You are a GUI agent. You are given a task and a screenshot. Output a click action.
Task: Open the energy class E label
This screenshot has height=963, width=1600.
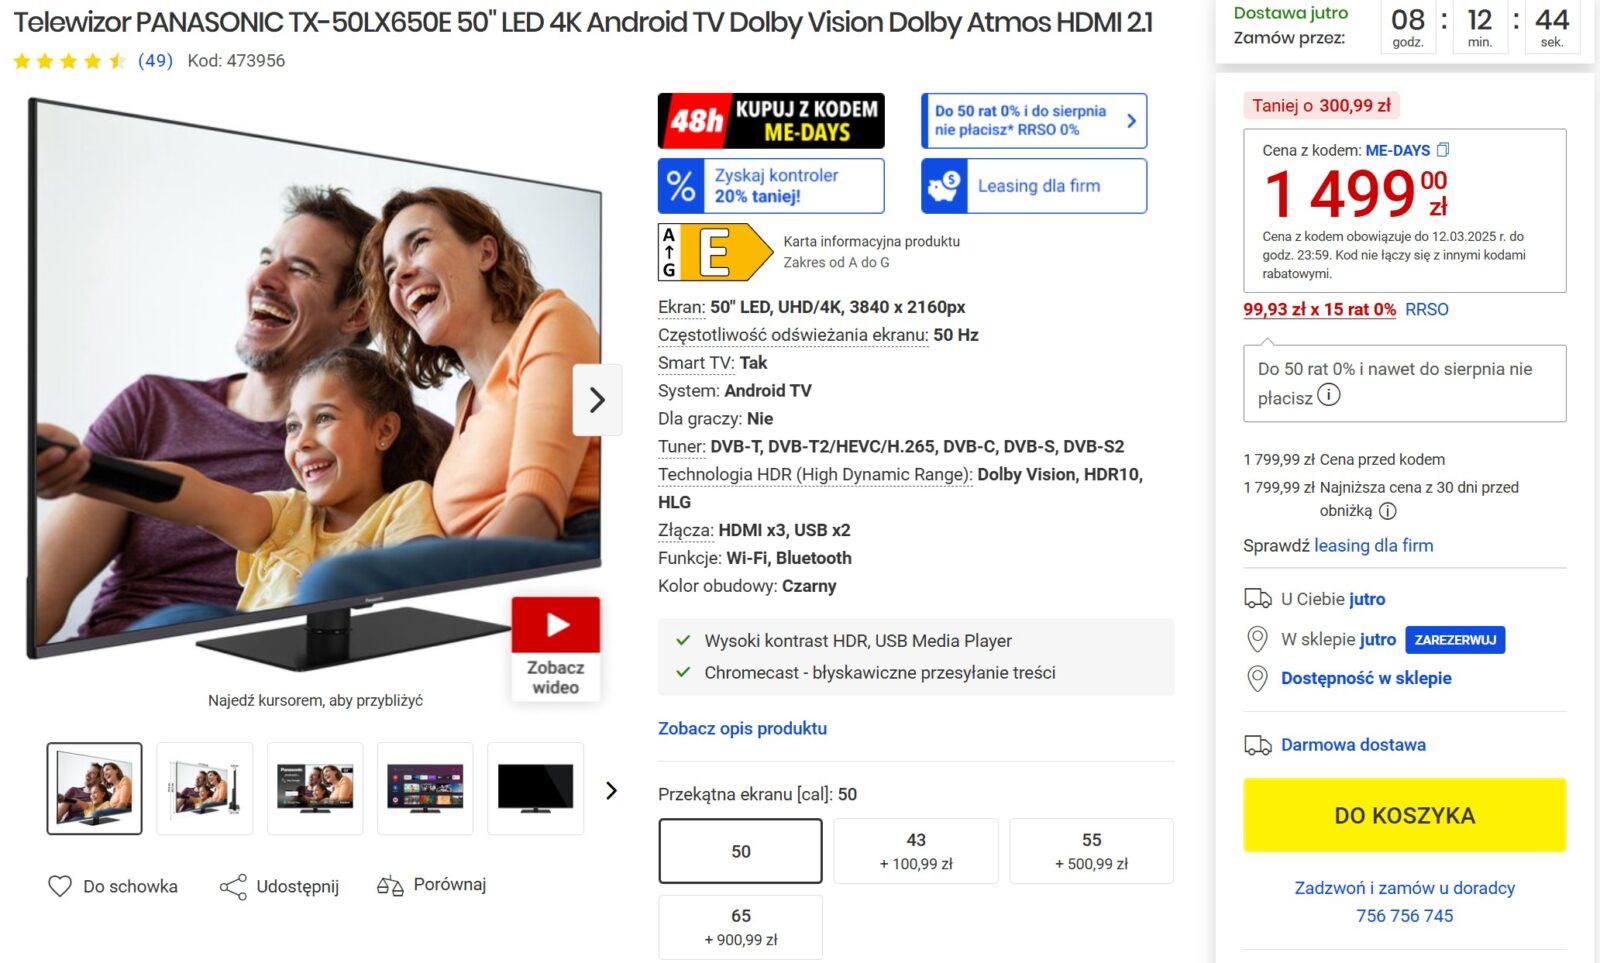(714, 251)
